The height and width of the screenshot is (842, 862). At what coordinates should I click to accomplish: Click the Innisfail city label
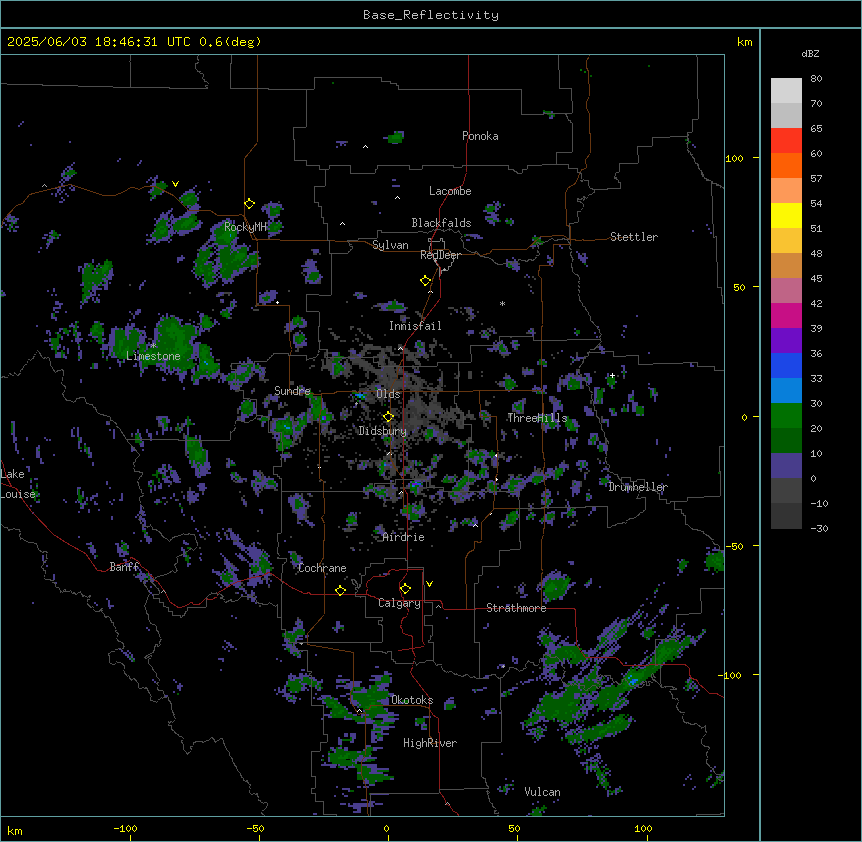pyautogui.click(x=415, y=326)
